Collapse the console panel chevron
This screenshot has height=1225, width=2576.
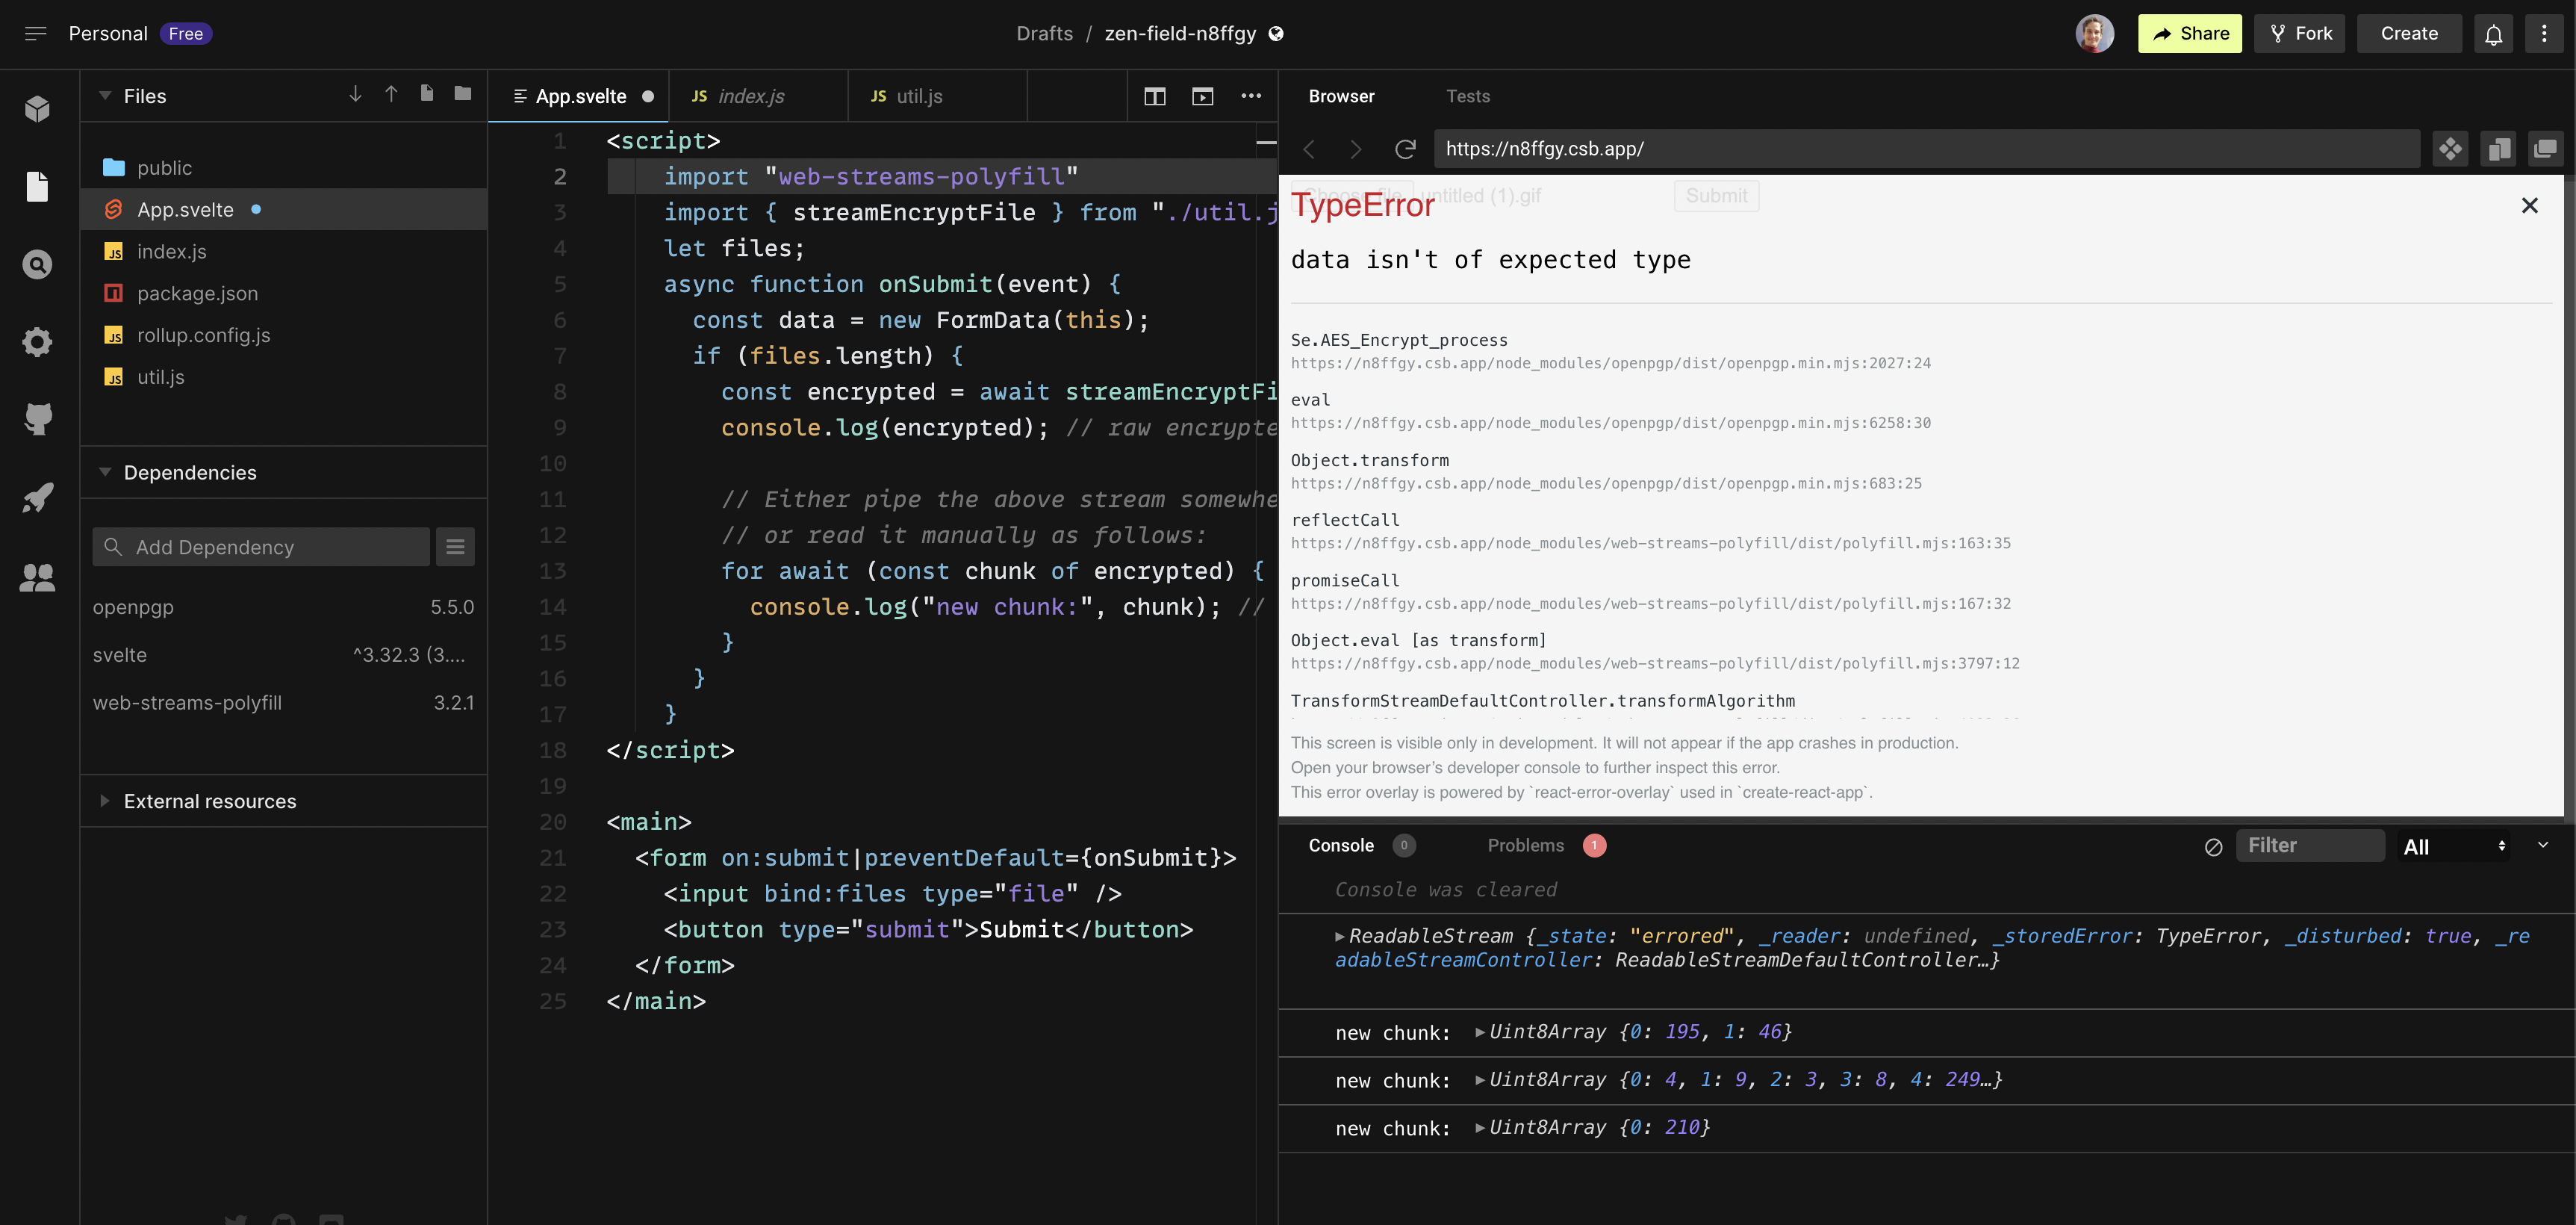pyautogui.click(x=2543, y=845)
